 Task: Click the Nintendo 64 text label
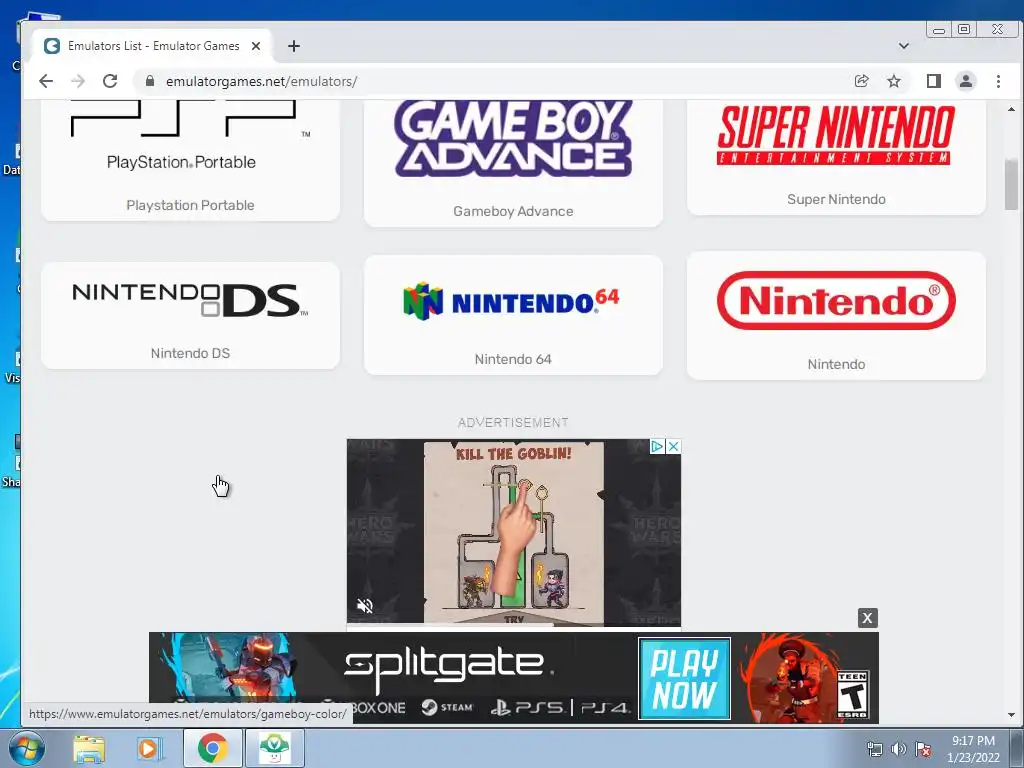click(513, 359)
